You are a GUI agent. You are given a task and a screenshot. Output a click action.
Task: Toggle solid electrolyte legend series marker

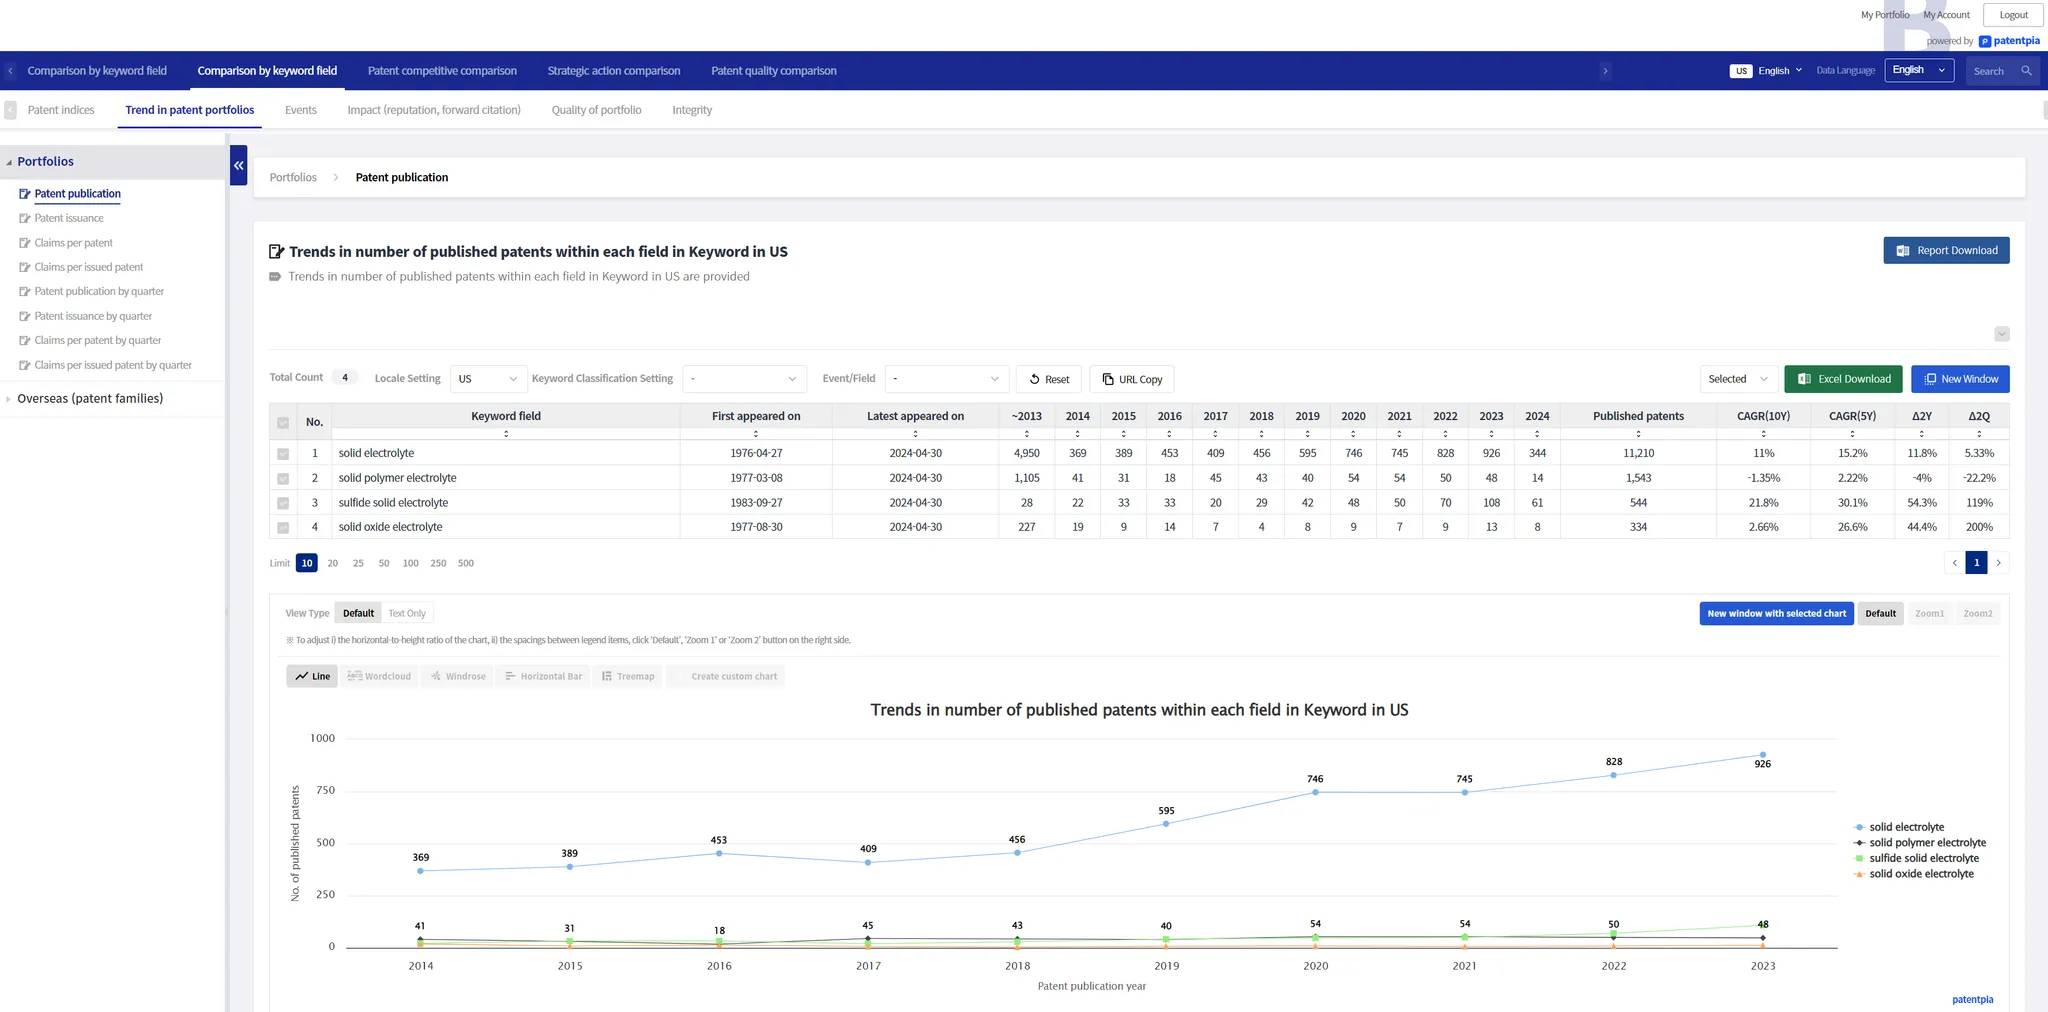pos(1859,828)
